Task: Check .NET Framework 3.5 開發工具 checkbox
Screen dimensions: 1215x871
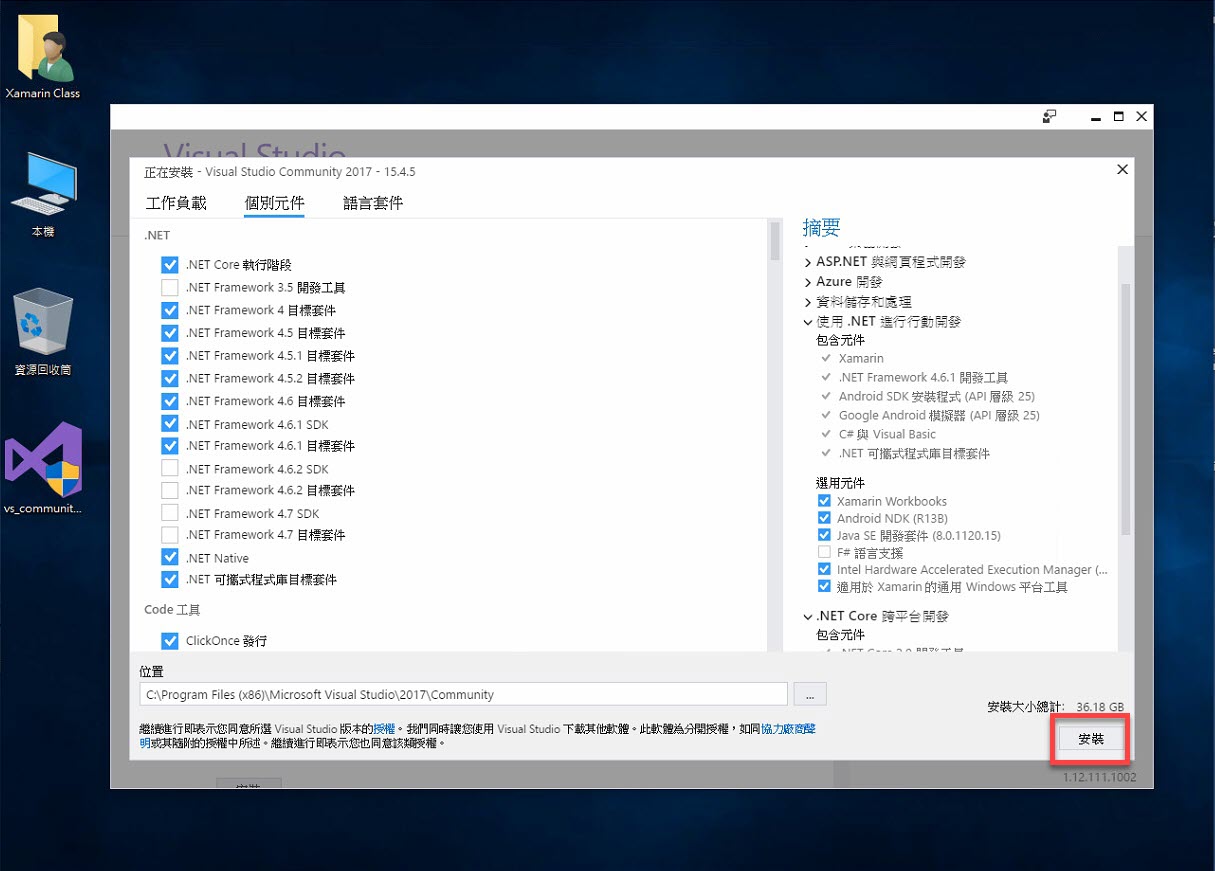Action: click(x=169, y=287)
